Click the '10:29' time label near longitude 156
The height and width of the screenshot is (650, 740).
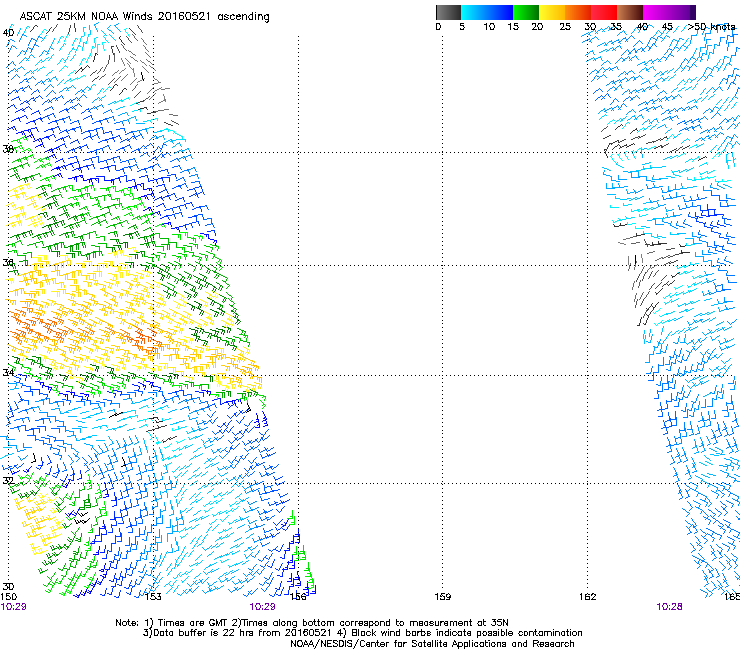click(262, 607)
